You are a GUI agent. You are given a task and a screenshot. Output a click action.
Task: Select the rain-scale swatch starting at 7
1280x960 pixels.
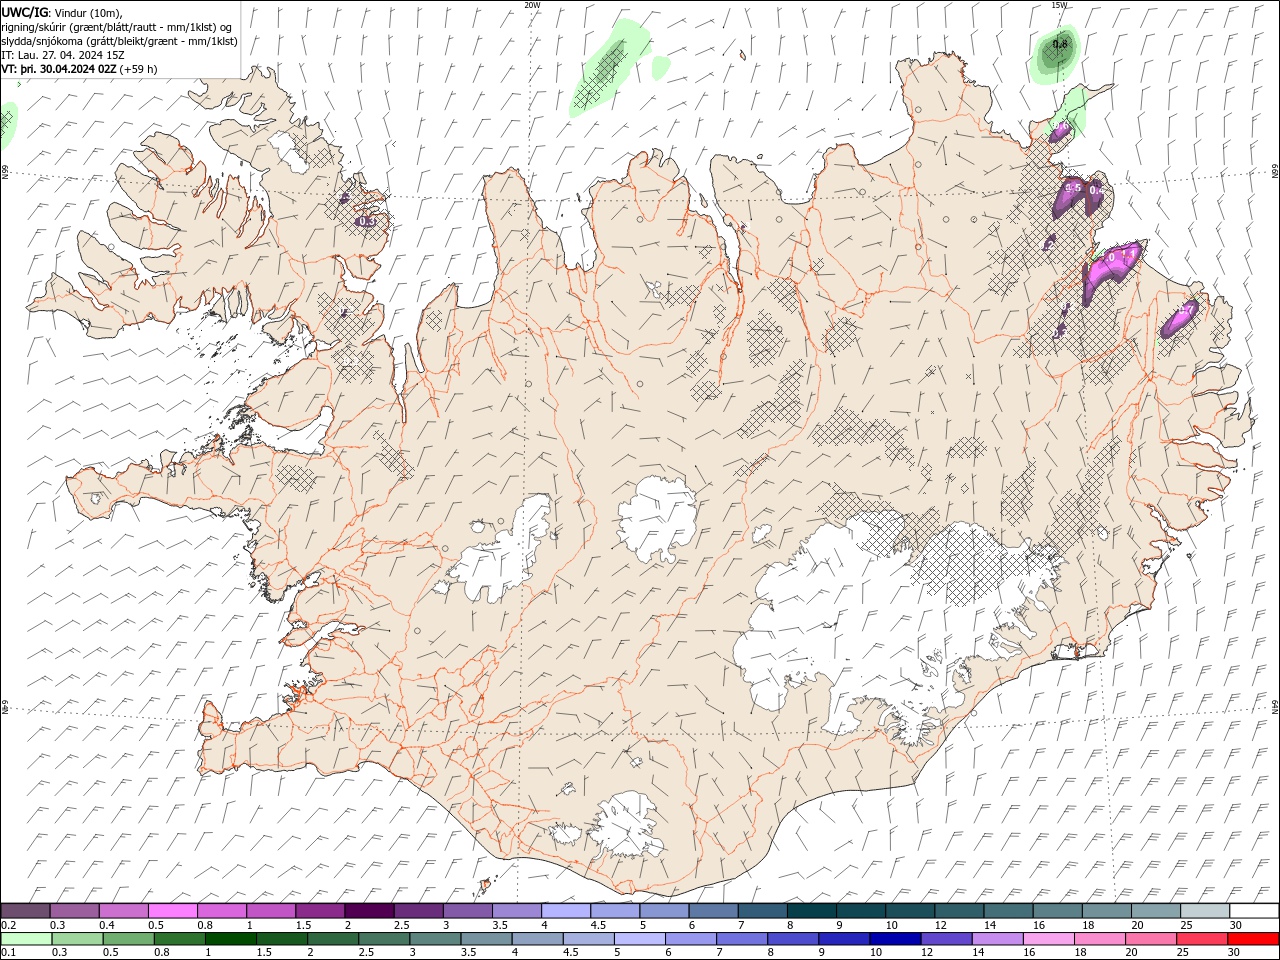click(x=741, y=939)
